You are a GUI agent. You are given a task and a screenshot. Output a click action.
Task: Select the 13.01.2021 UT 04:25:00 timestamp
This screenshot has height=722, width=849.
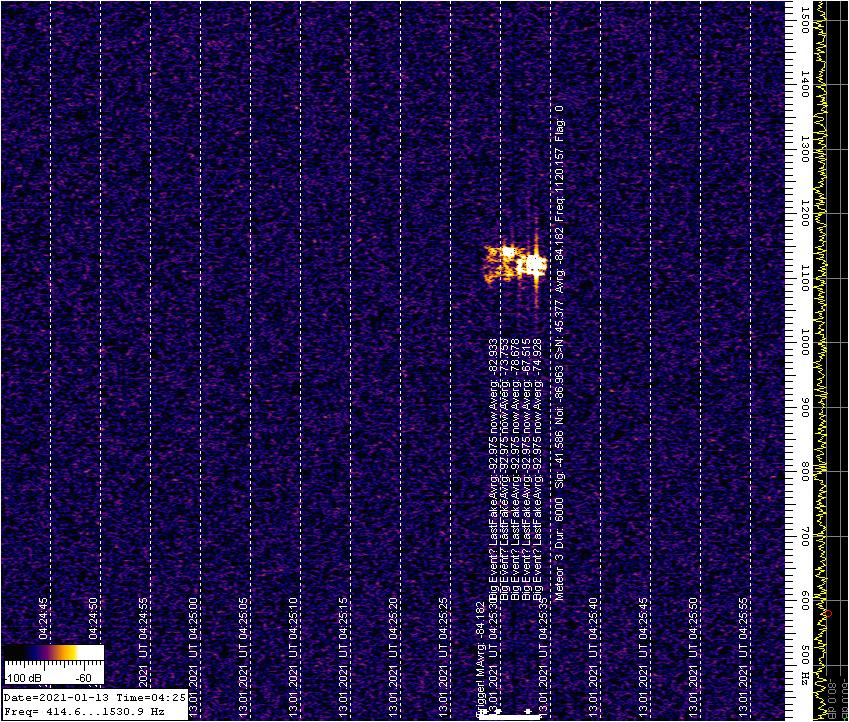(193, 658)
